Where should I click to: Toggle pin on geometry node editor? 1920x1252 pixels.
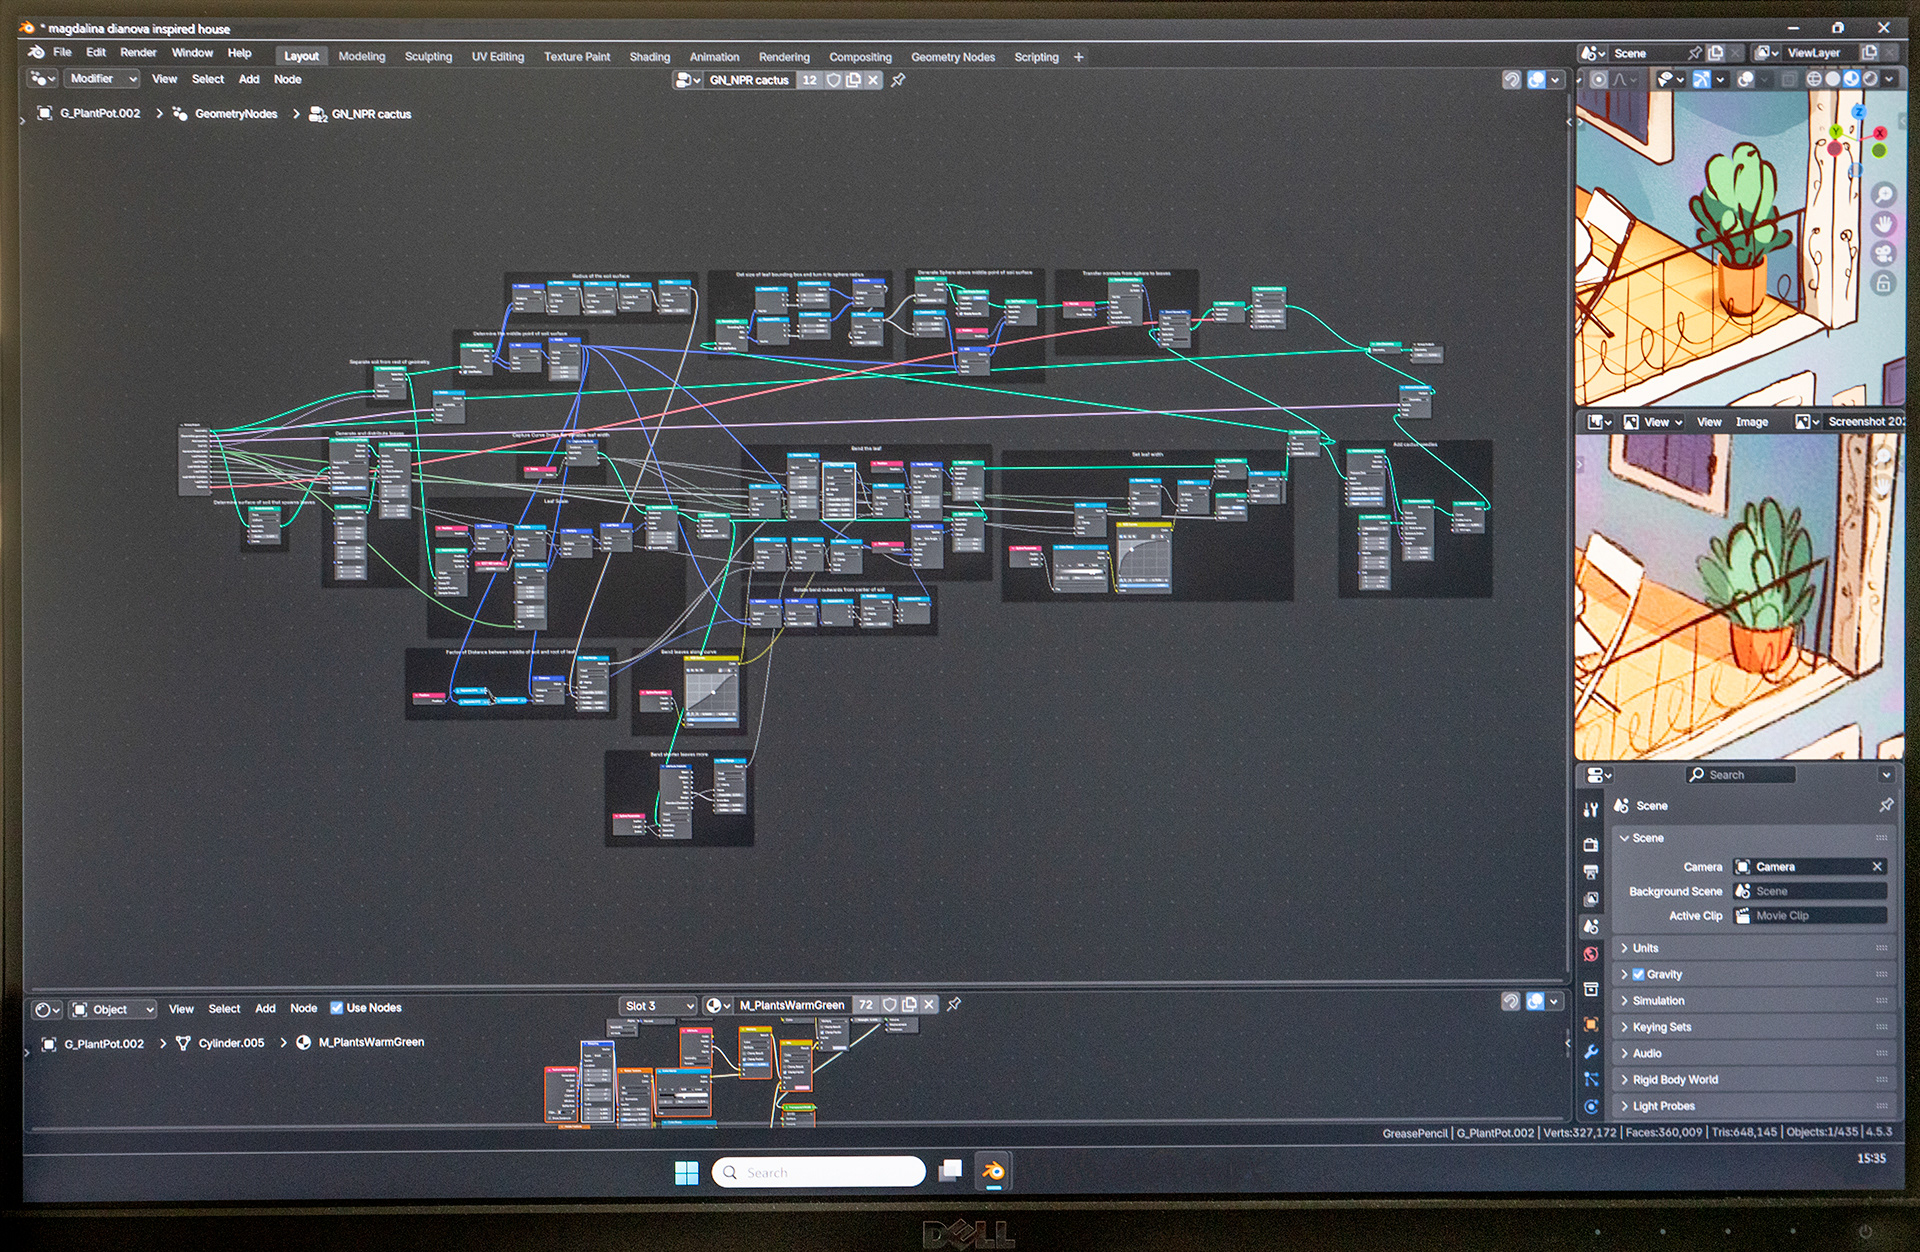coord(898,80)
